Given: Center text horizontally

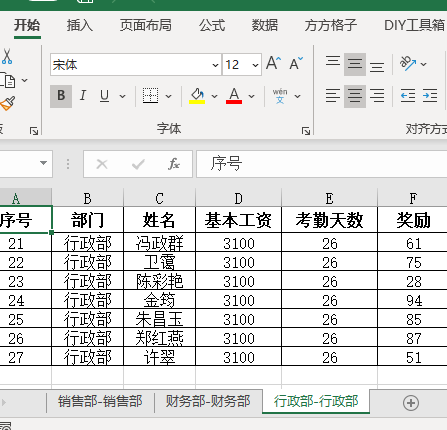Looking at the screenshot, I should 355,96.
